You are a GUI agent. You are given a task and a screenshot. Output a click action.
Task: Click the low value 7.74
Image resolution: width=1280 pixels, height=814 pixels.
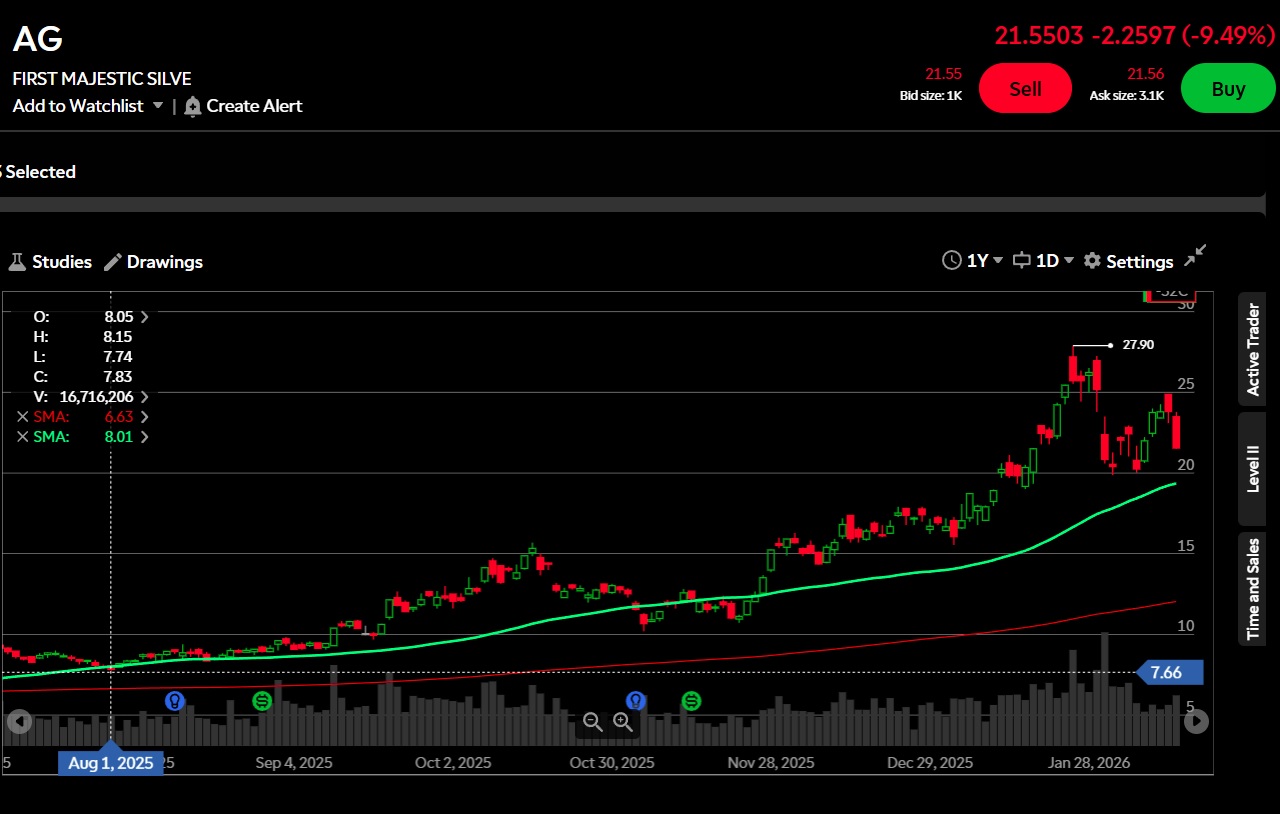click(118, 357)
